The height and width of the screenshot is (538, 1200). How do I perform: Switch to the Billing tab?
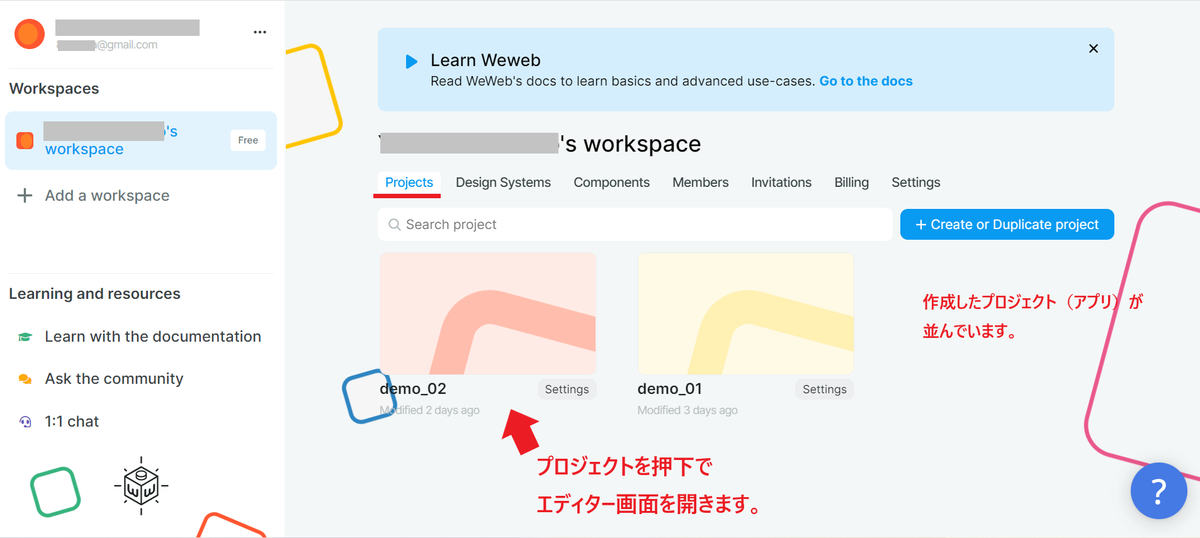[x=851, y=182]
